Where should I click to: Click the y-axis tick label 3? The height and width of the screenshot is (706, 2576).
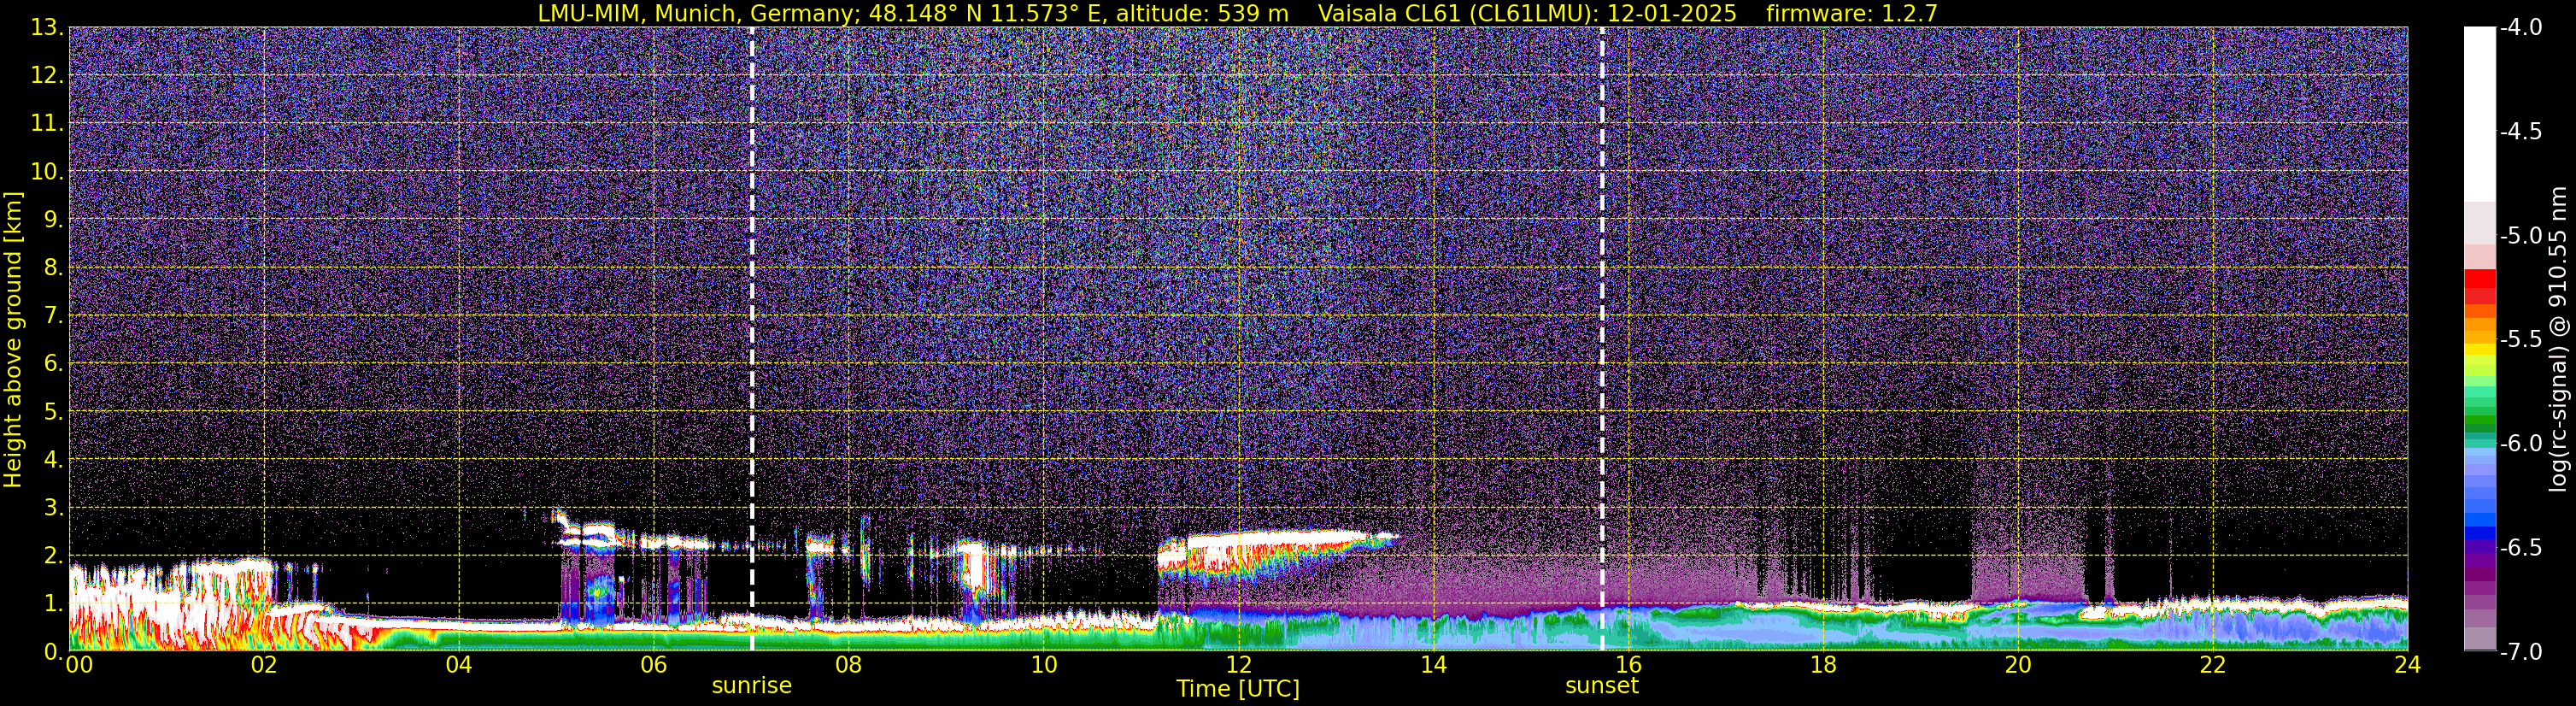[x=53, y=508]
